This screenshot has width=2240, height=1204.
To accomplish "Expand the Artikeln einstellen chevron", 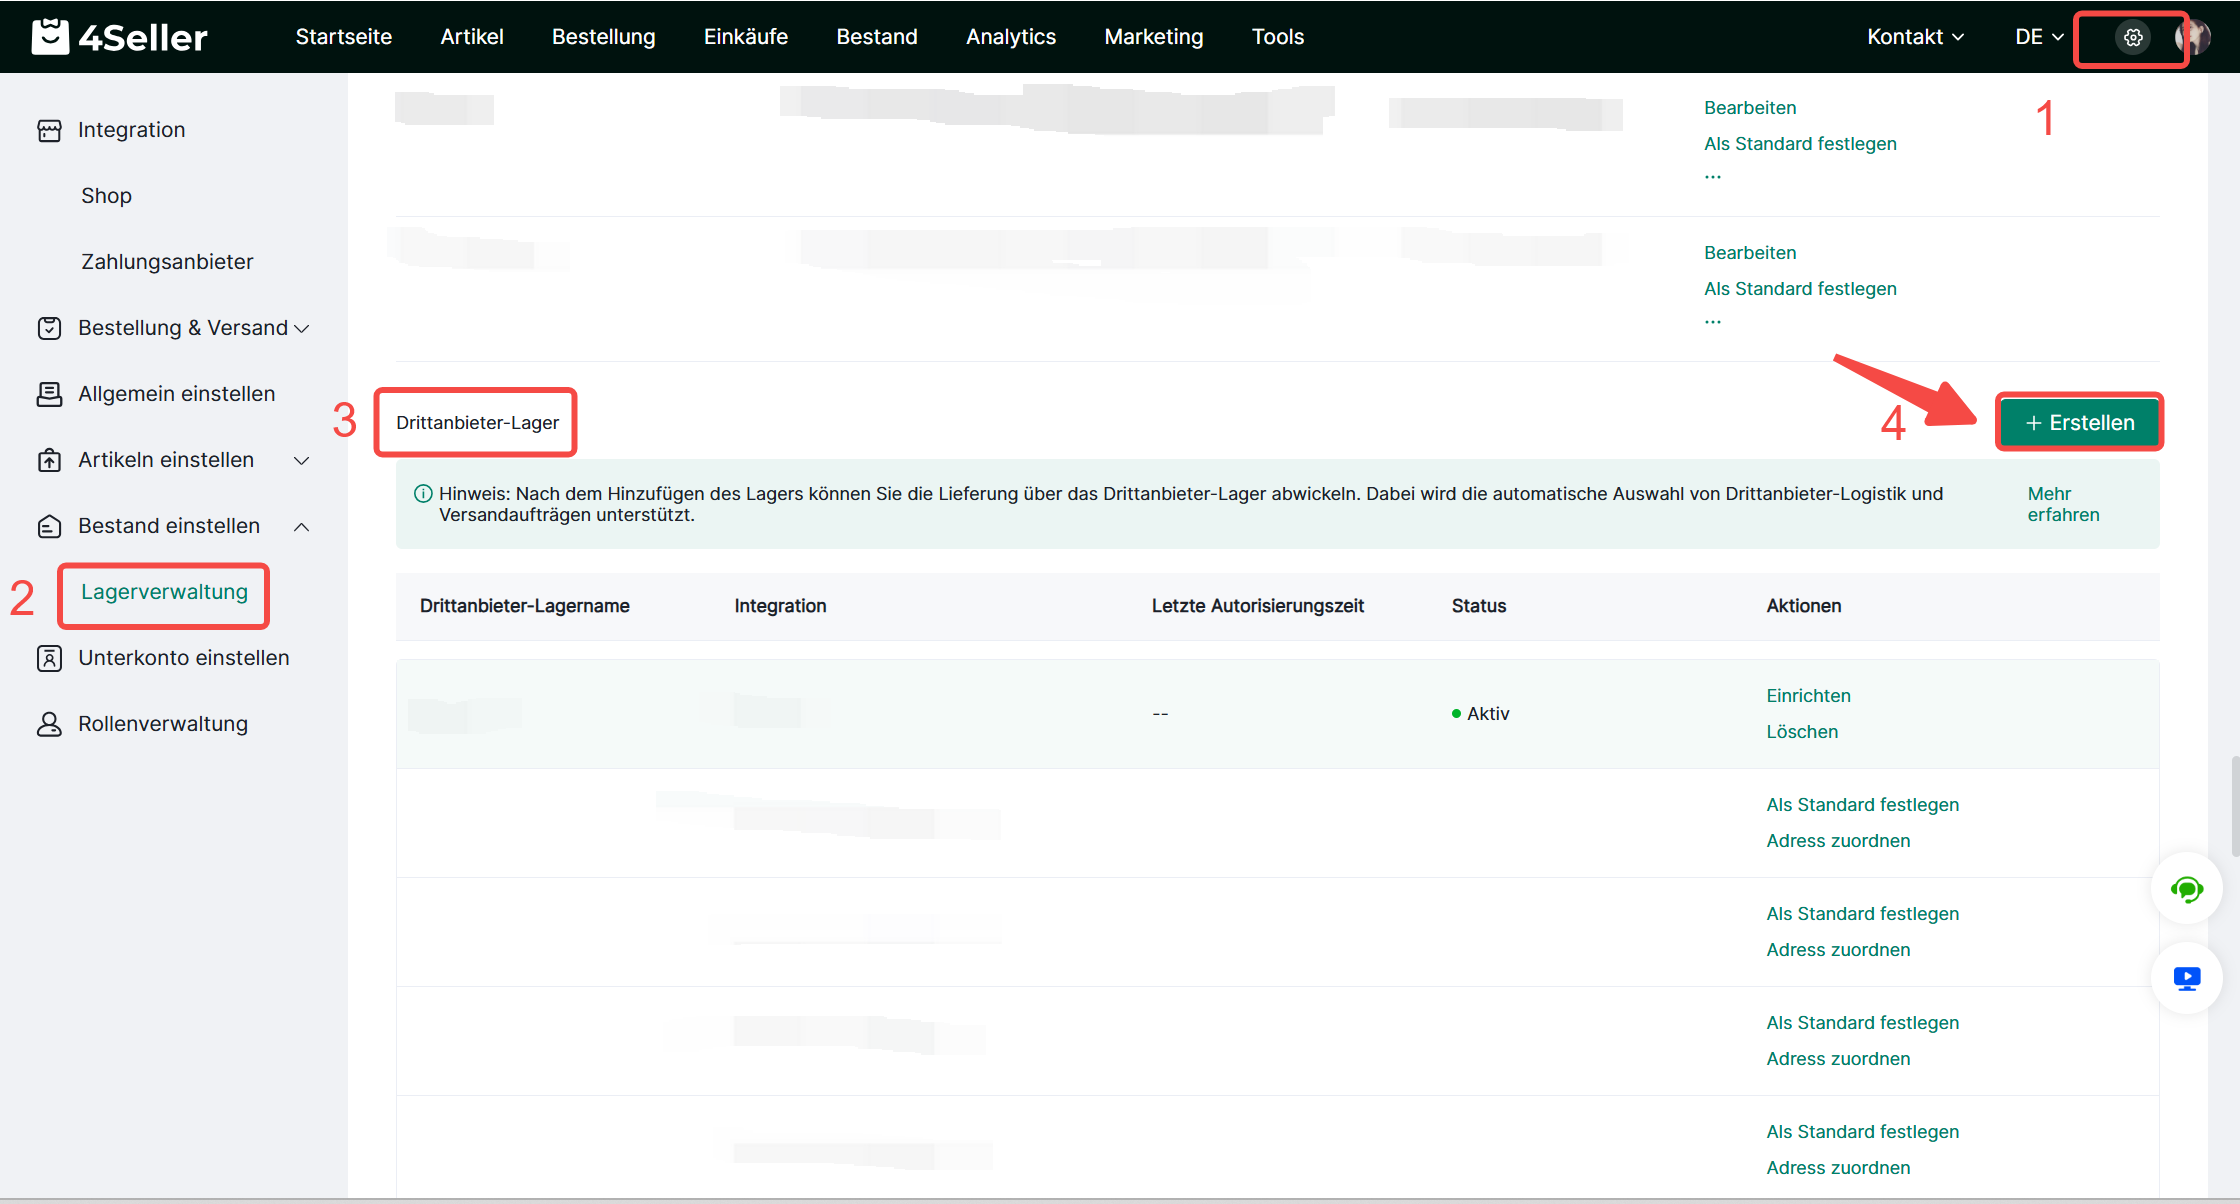I will [301, 460].
